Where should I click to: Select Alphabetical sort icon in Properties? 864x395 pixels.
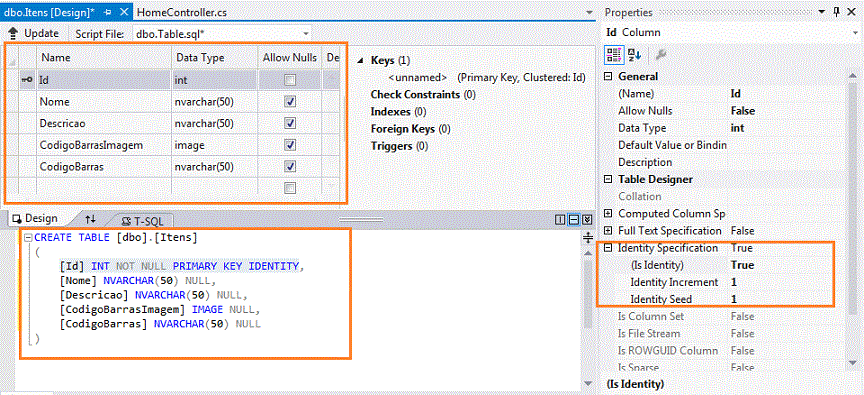pos(635,55)
